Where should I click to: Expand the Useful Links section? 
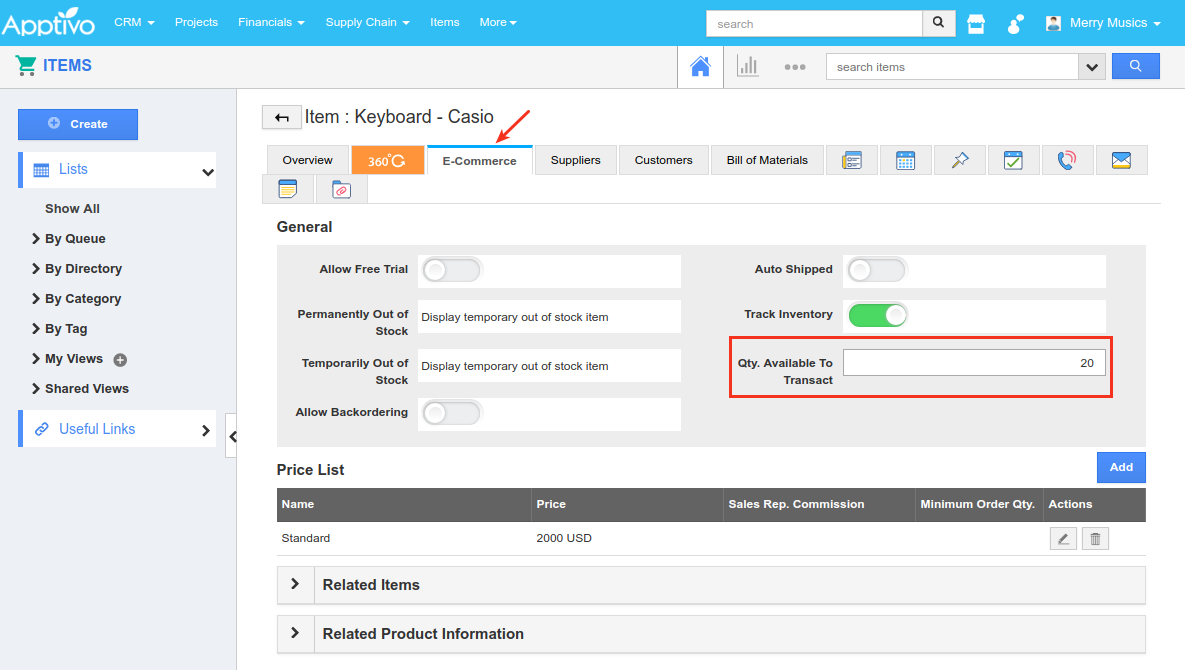tap(119, 429)
